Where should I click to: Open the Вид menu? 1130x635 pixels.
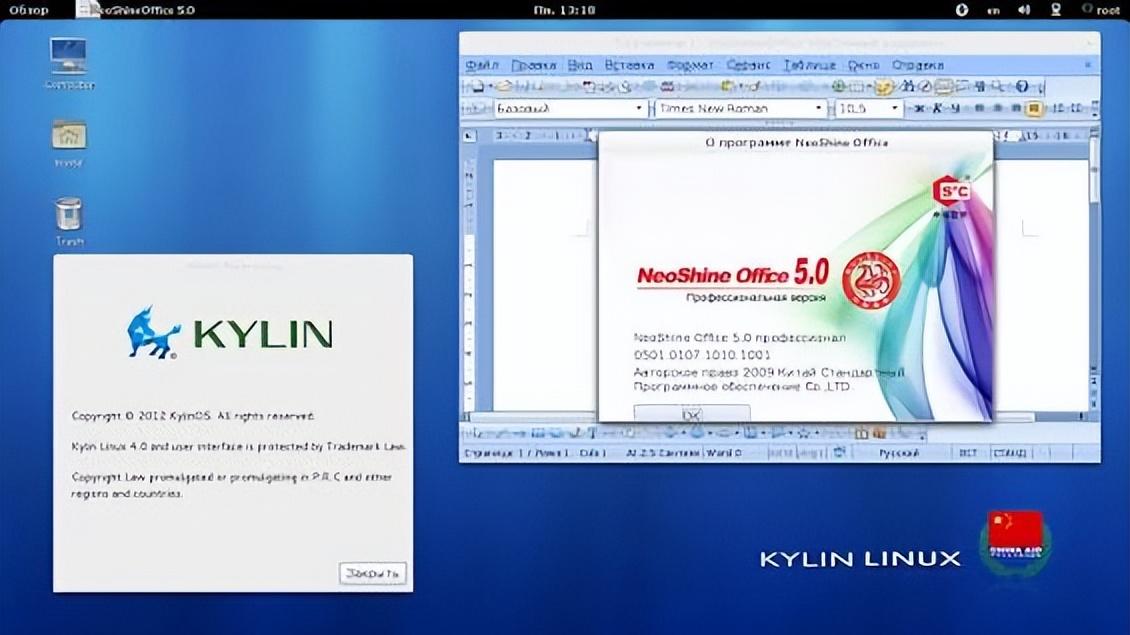pos(579,65)
